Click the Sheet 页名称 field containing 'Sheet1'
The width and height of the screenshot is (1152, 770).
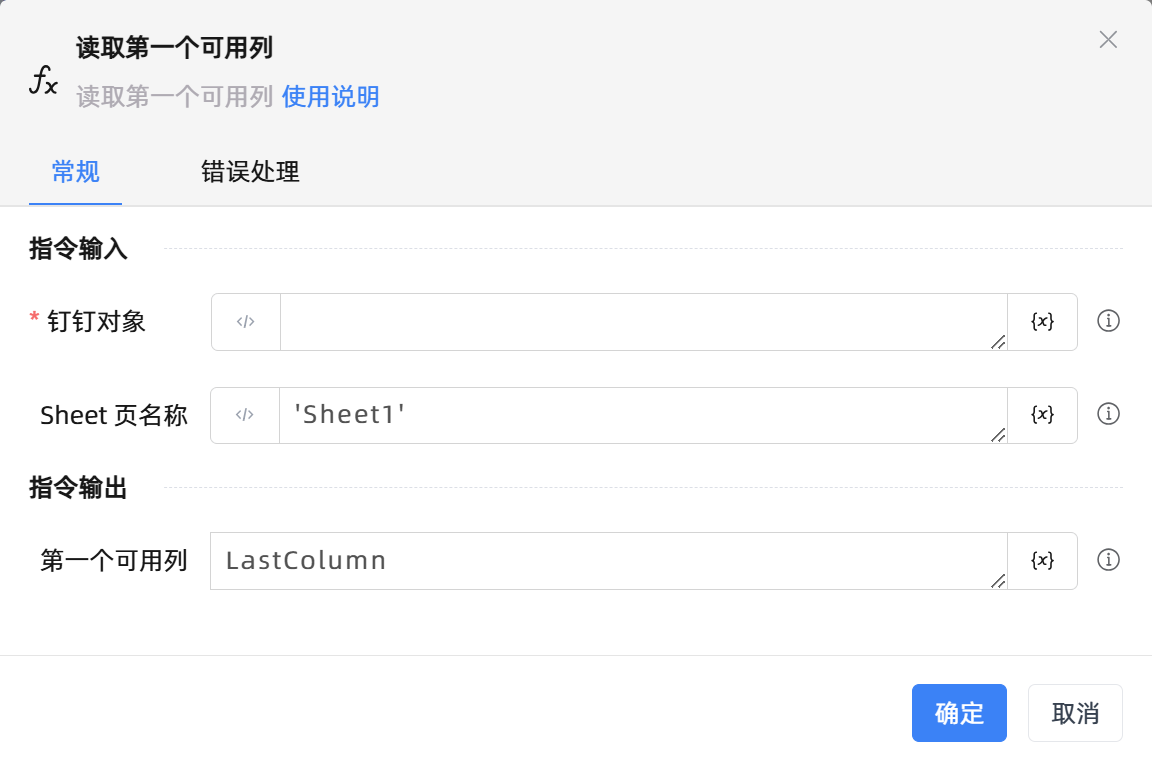click(640, 415)
